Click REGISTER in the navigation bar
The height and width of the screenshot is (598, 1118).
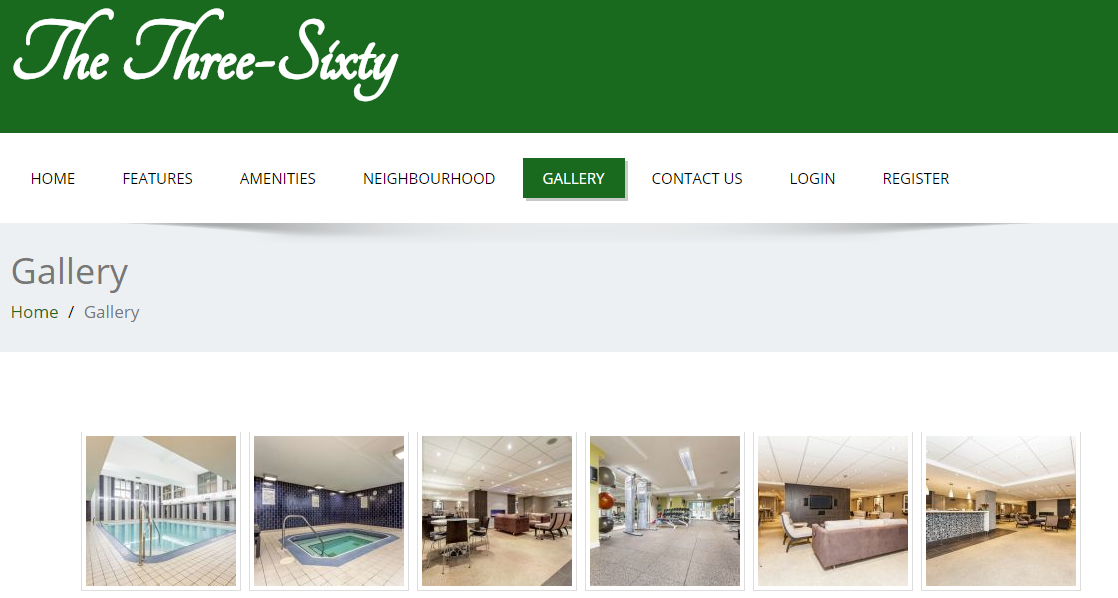(x=916, y=178)
